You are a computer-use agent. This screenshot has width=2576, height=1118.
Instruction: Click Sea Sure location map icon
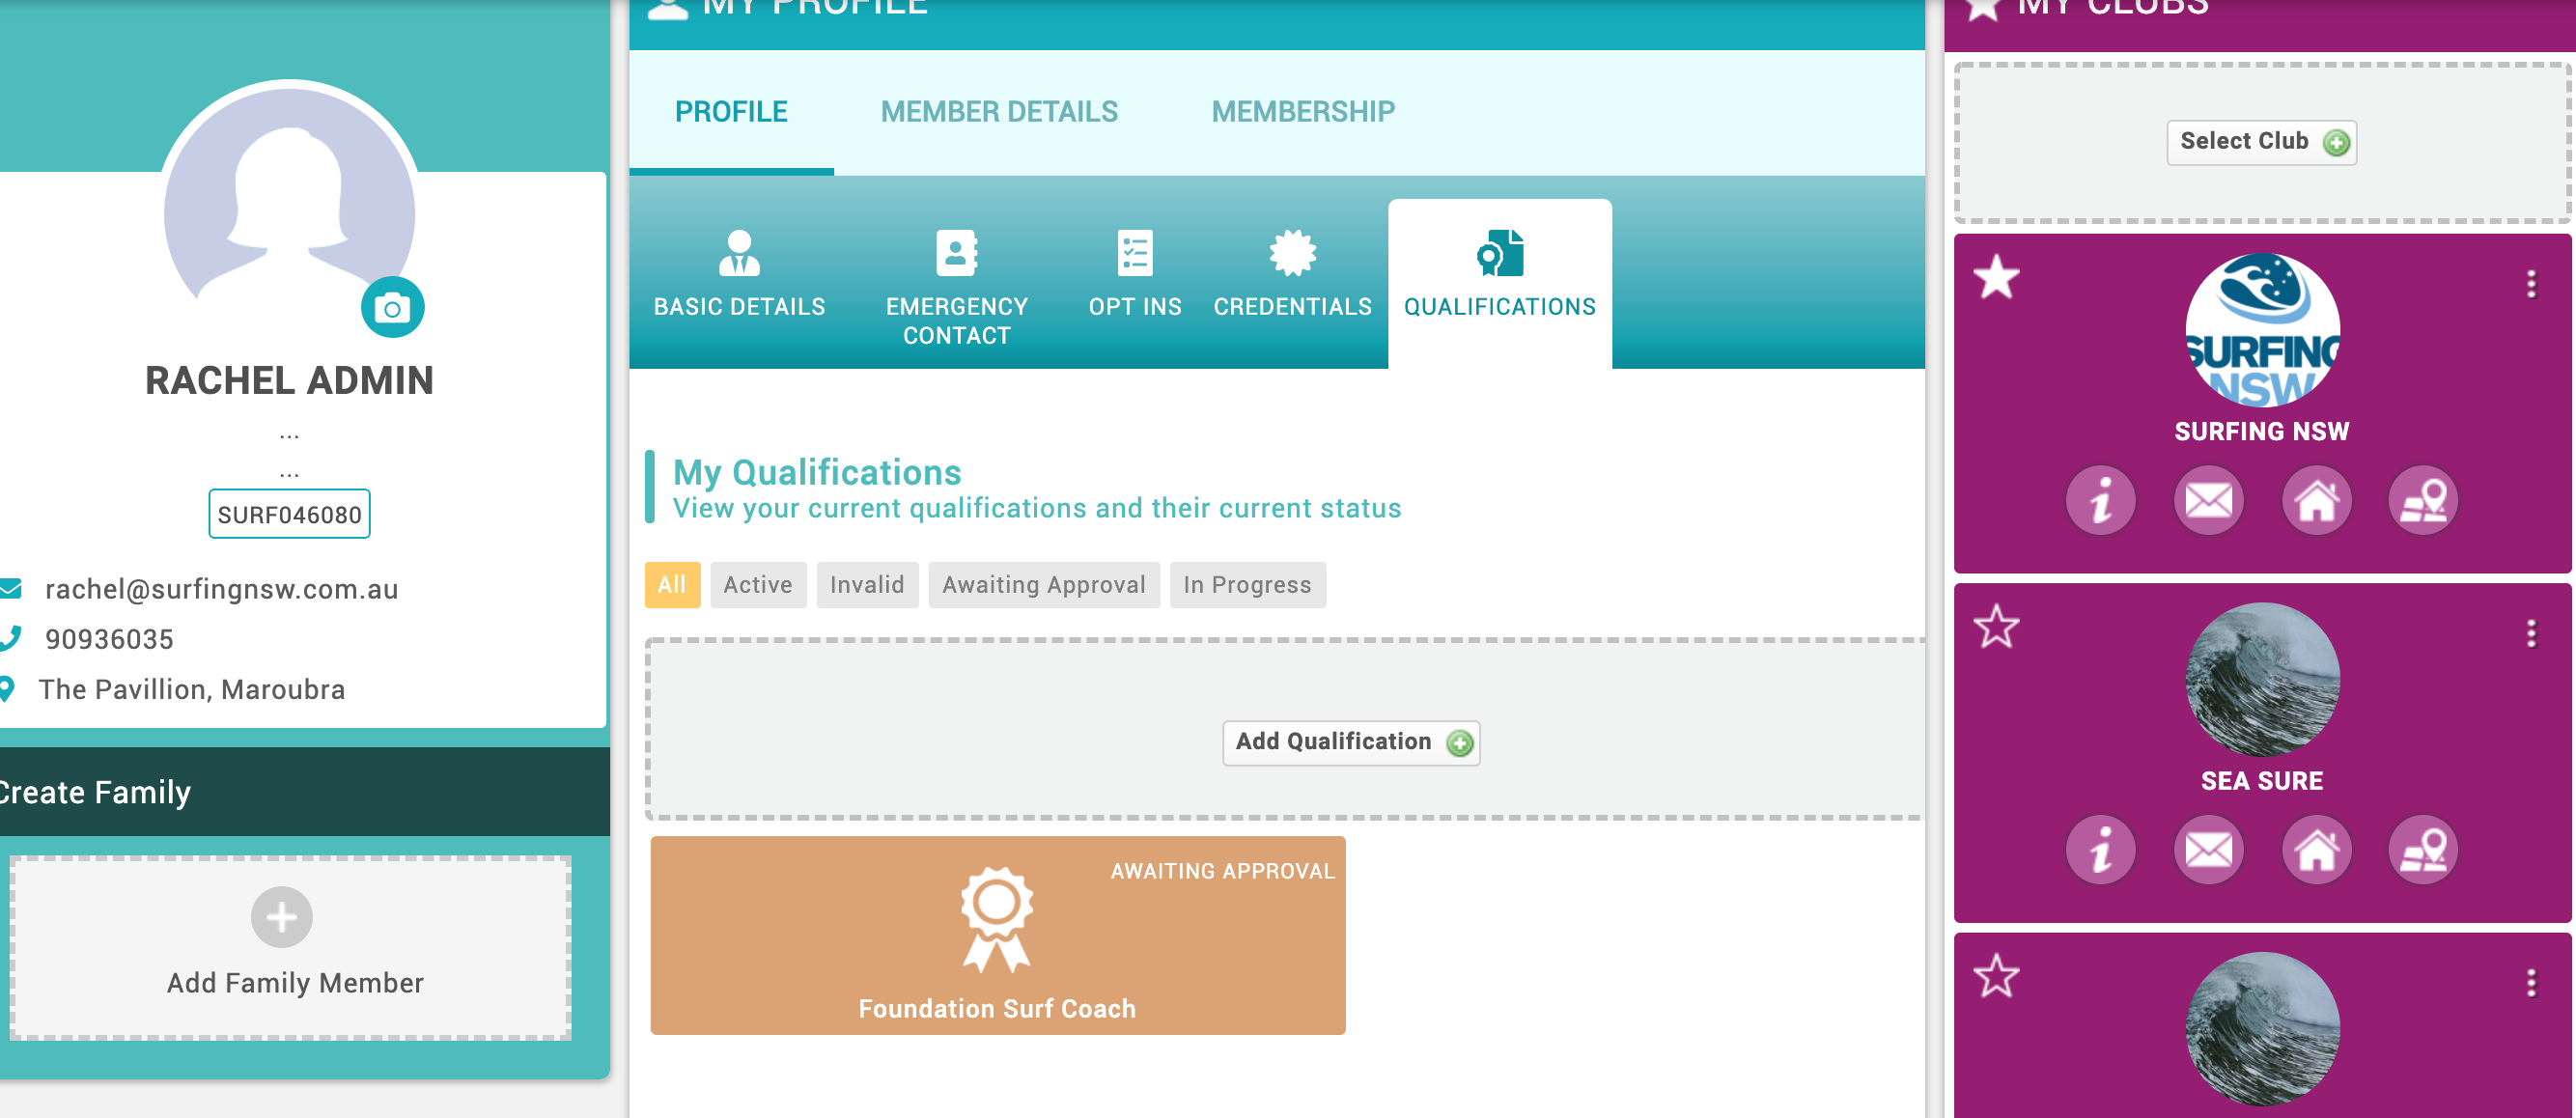[2423, 850]
